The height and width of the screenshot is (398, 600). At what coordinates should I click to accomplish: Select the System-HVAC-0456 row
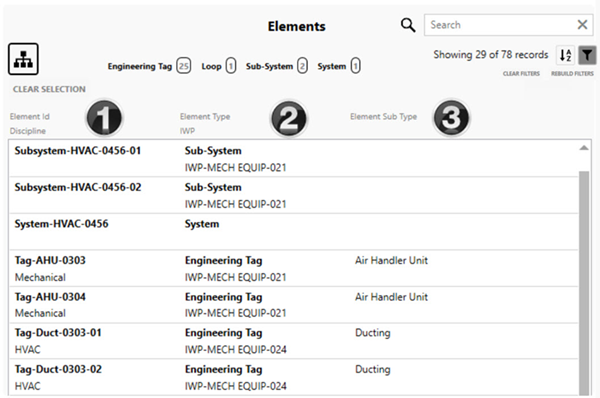[x=293, y=232]
